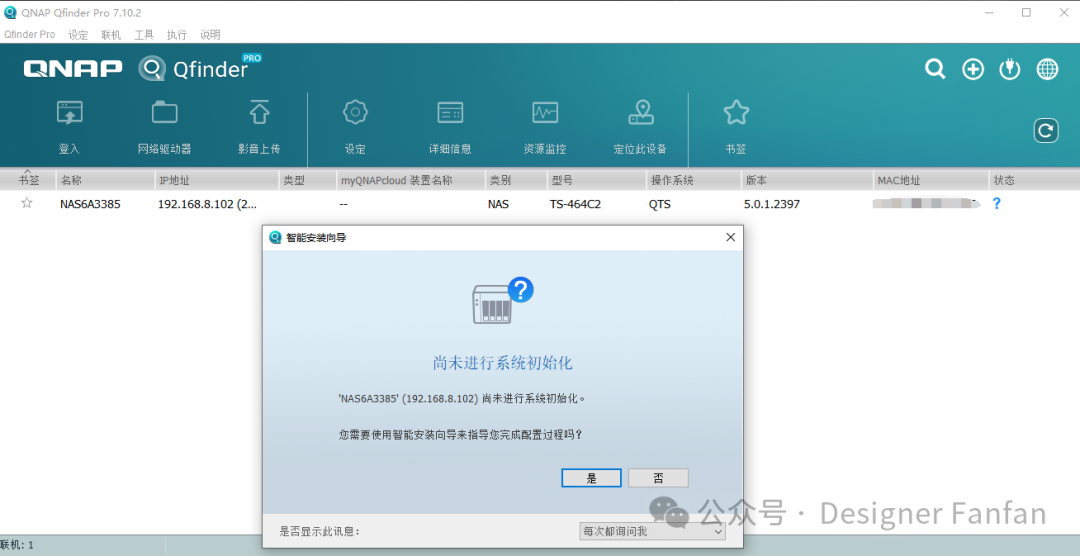Open the 书签 bookmark star toolbar icon
This screenshot has height=556, width=1080.
pyautogui.click(x=736, y=112)
